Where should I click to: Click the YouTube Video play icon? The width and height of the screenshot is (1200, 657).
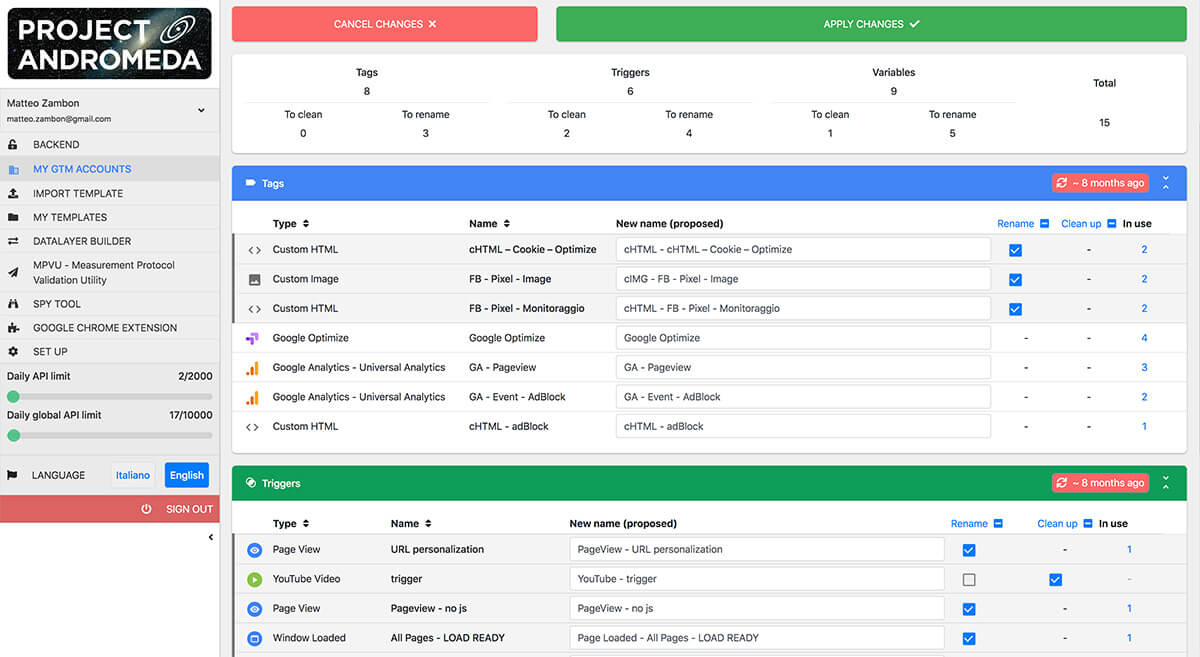click(254, 579)
